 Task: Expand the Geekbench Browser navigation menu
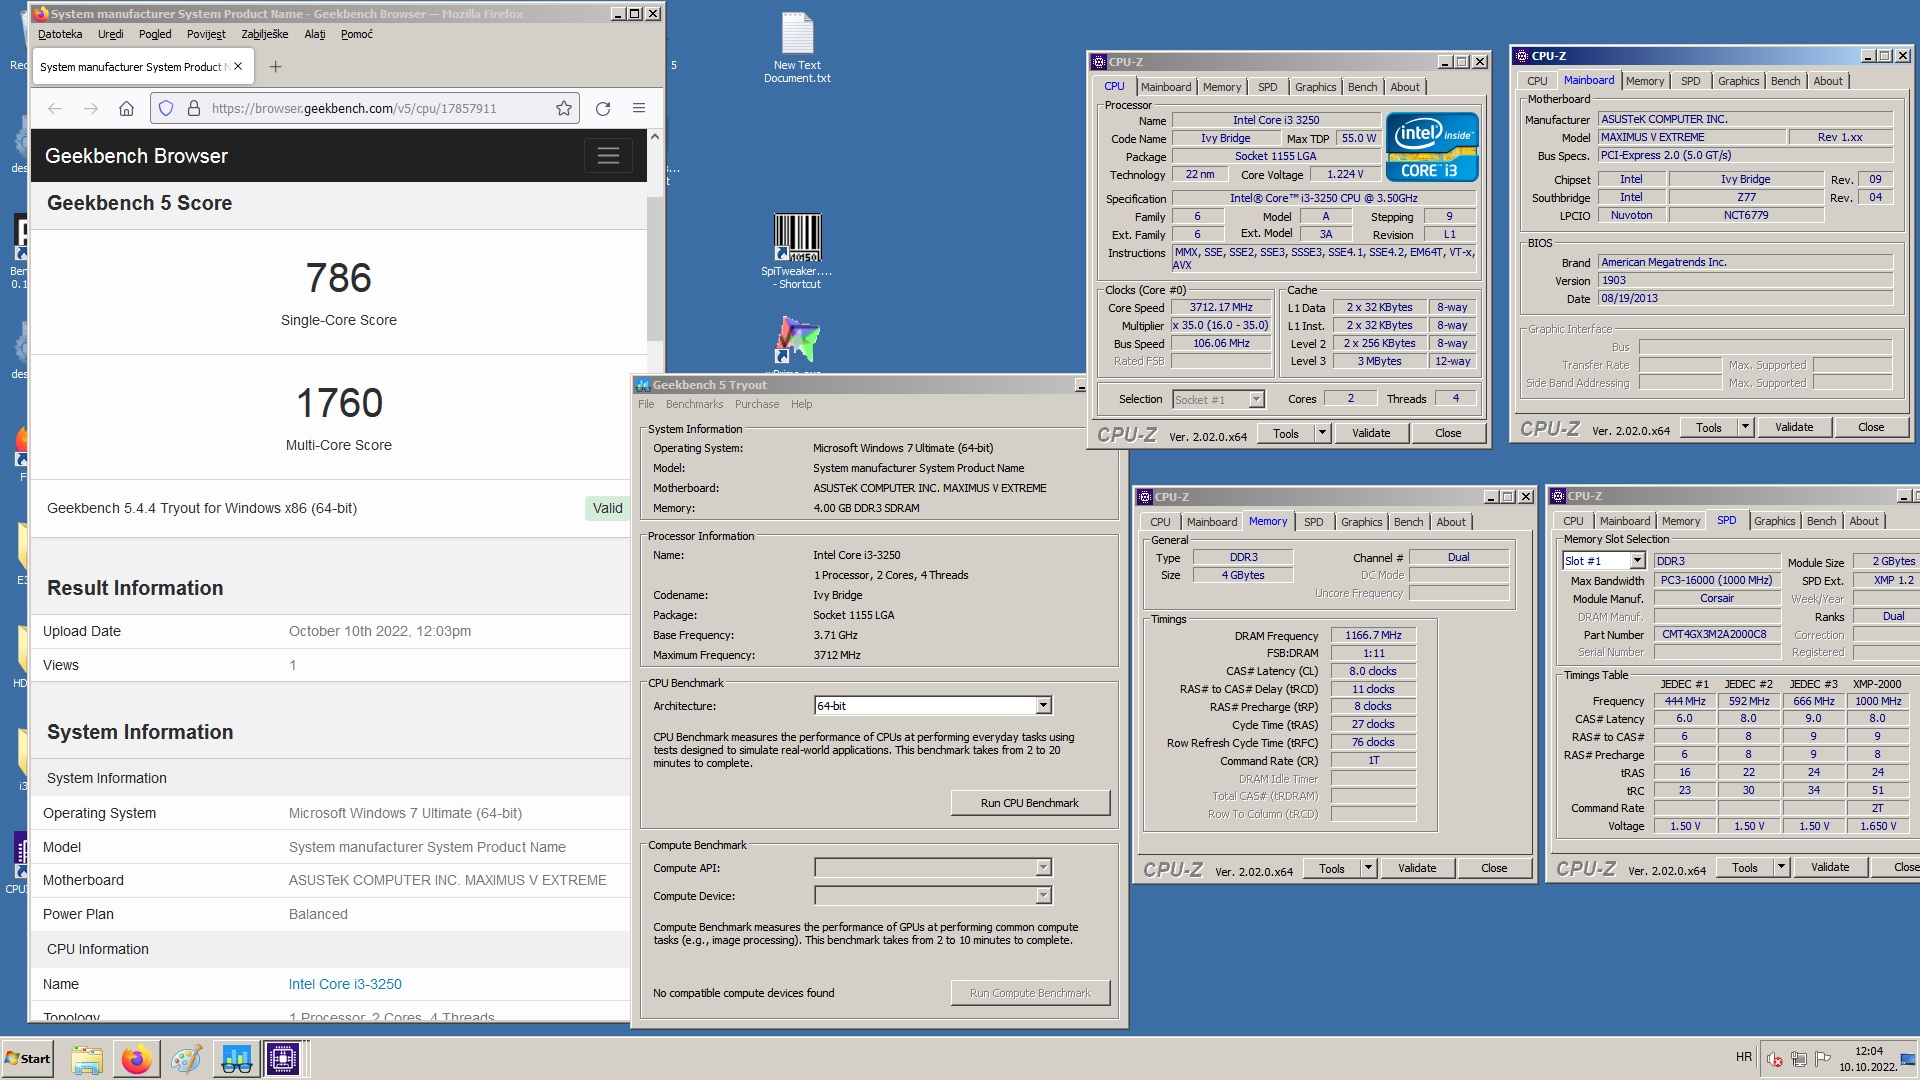608,156
